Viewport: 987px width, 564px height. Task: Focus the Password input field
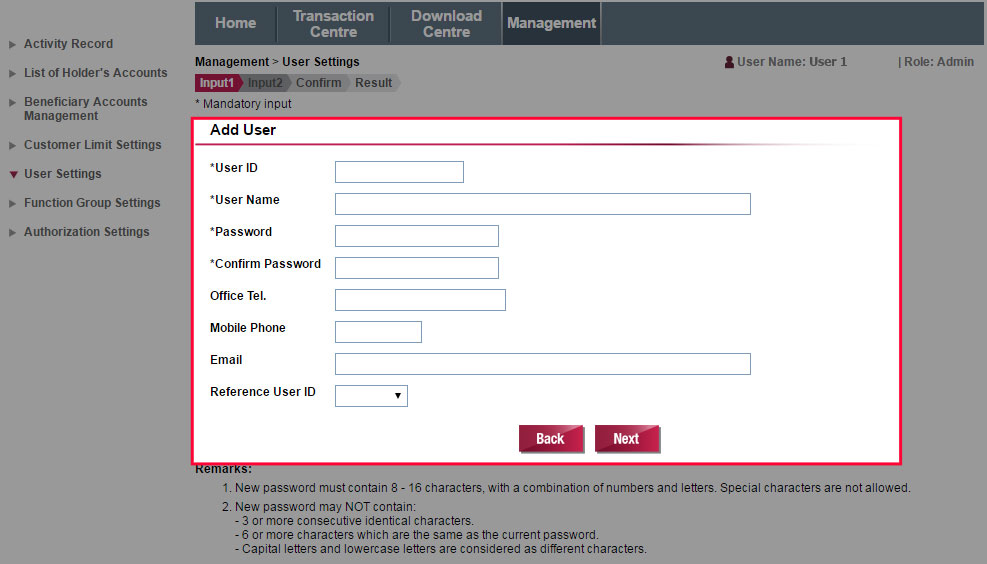417,236
